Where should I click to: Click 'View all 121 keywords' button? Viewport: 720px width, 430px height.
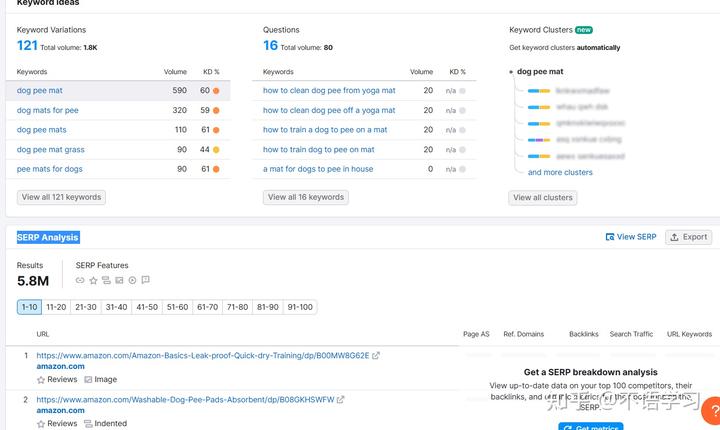(61, 197)
